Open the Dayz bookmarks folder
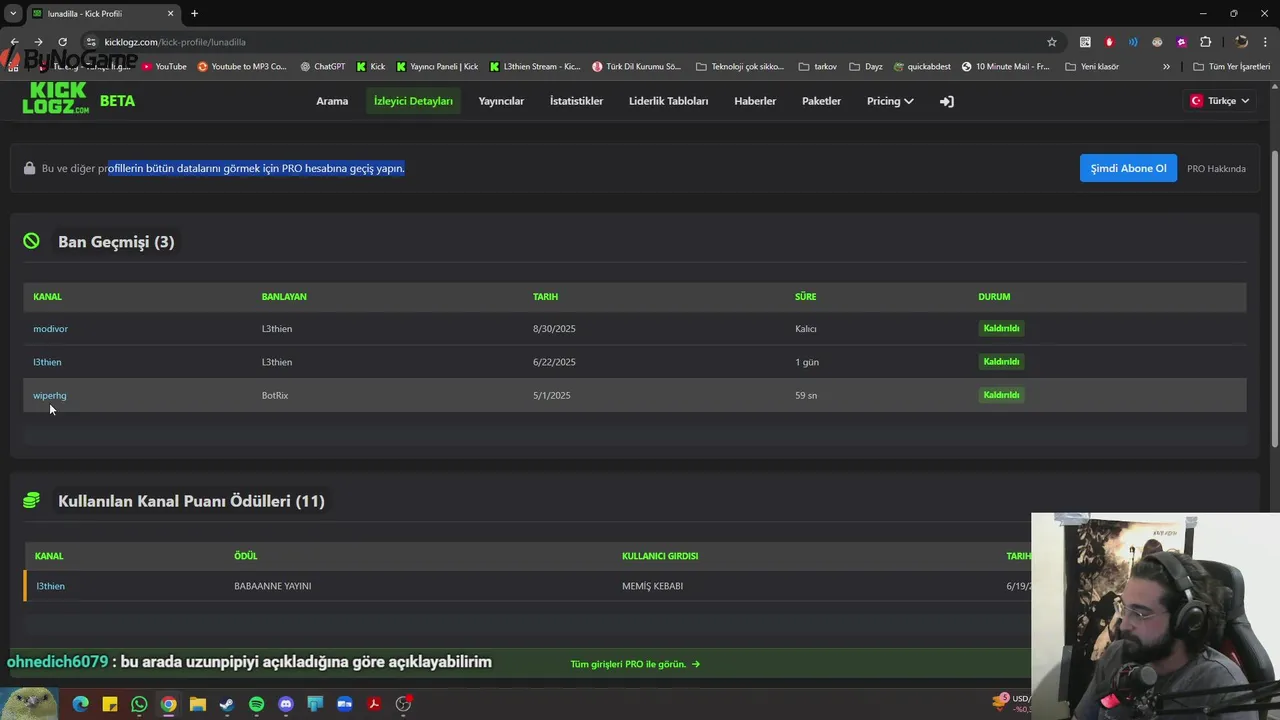The width and height of the screenshot is (1280, 720). 866,67
